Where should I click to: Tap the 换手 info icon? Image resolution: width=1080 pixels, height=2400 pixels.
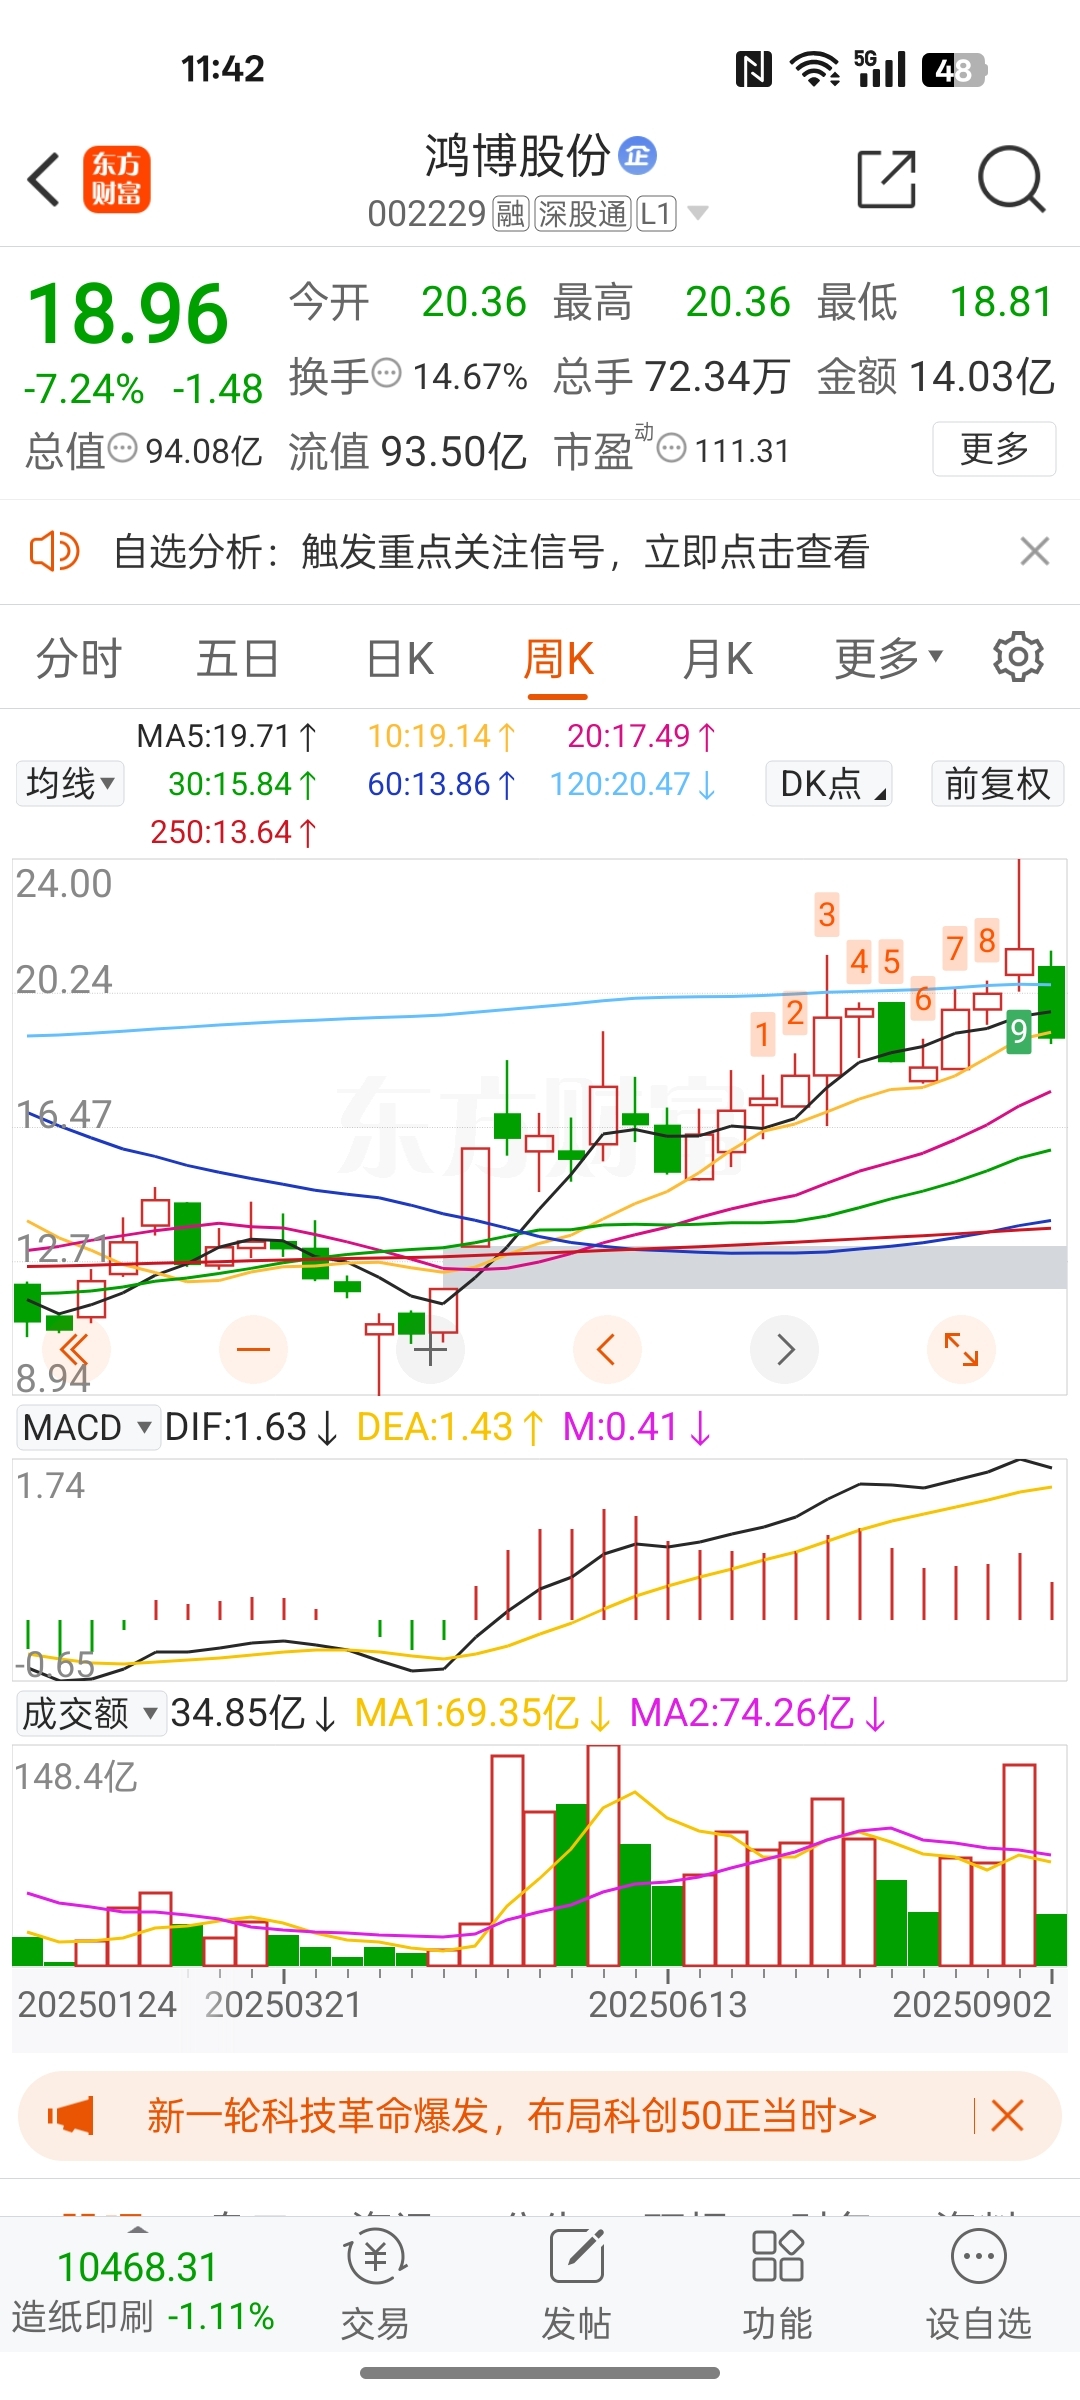pyautogui.click(x=387, y=374)
